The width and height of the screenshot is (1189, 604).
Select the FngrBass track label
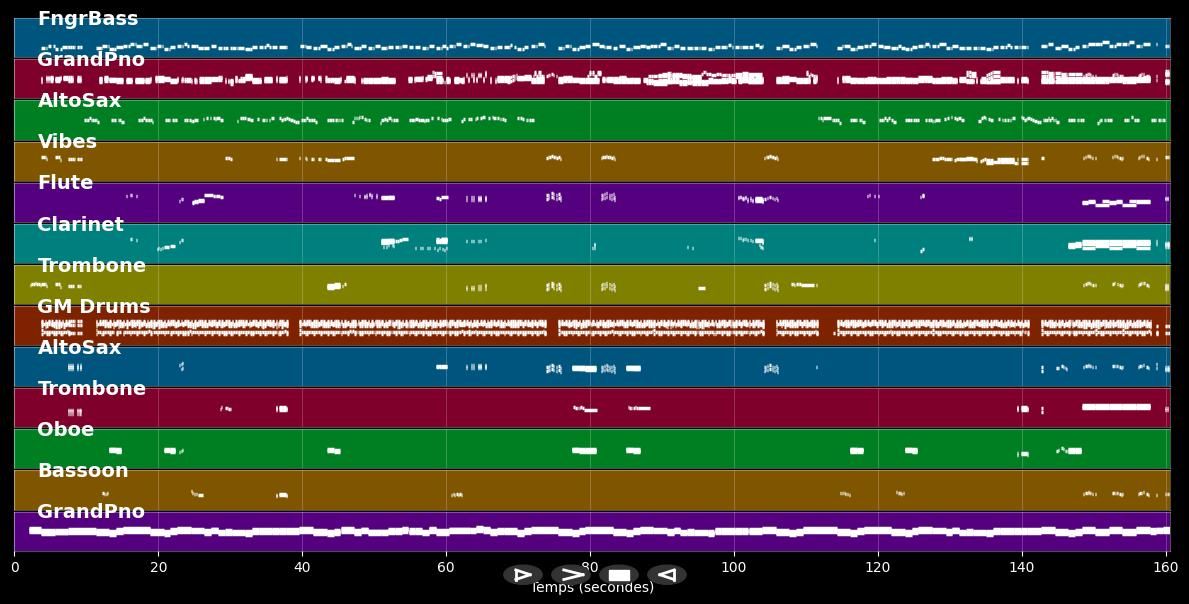point(88,19)
